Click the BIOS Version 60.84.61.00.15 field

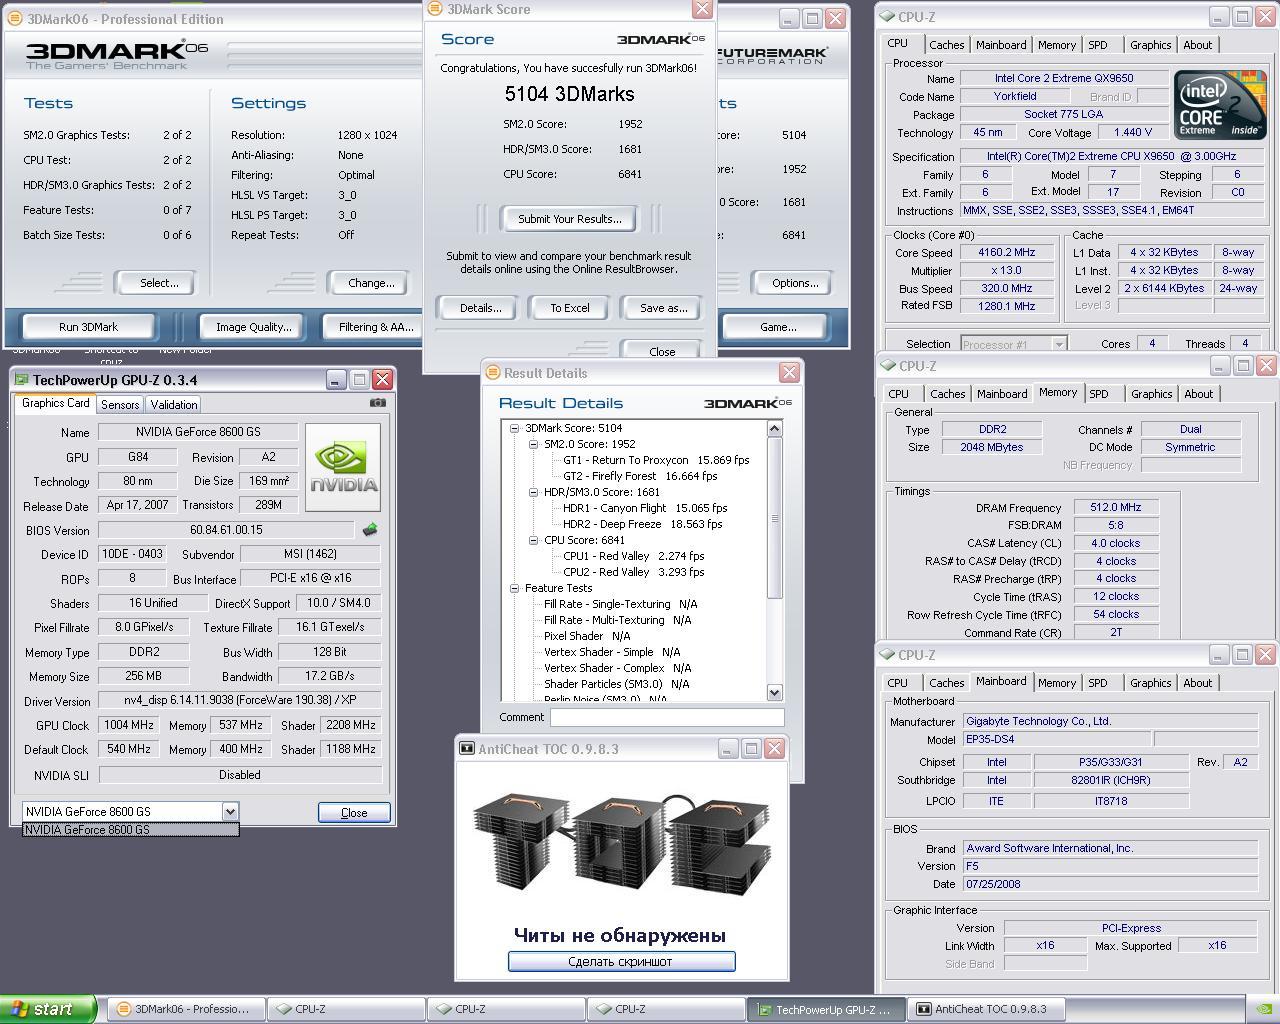pos(226,530)
